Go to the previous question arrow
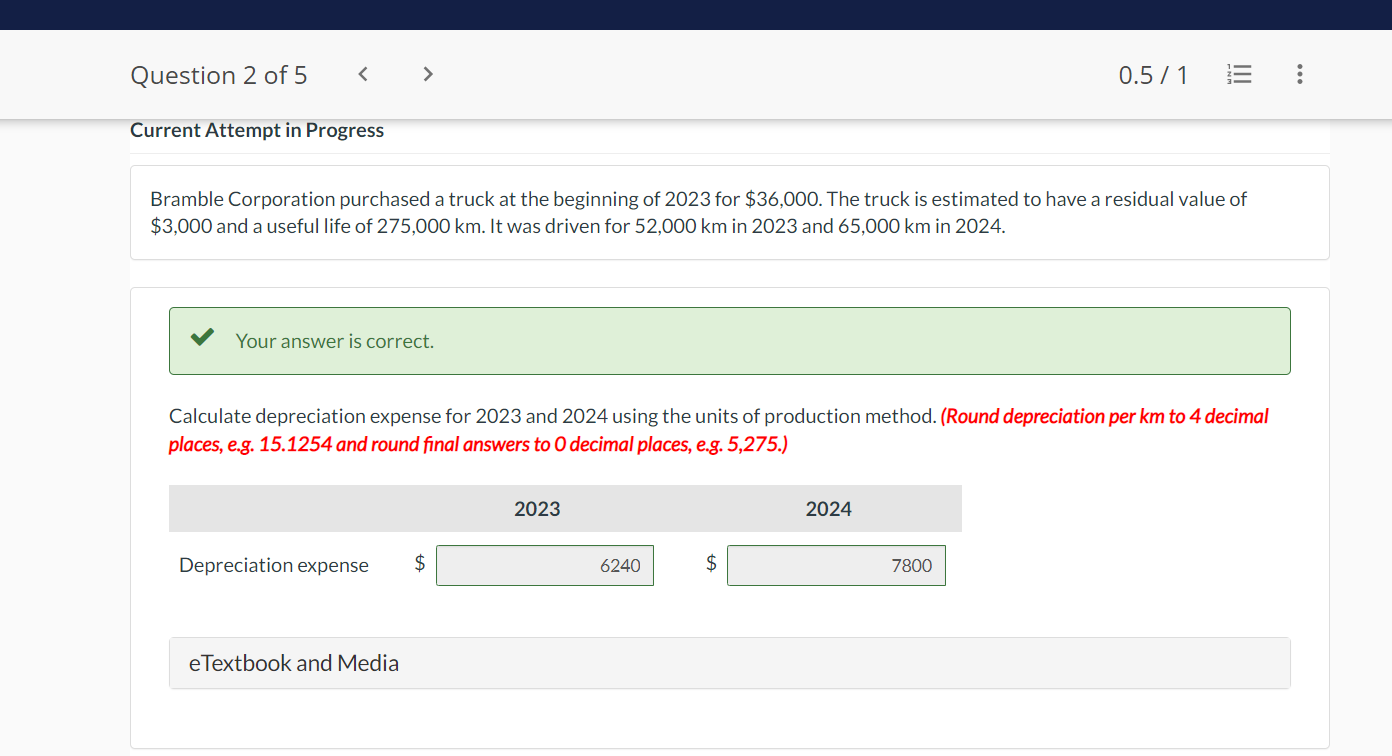The width and height of the screenshot is (1392, 756). coord(363,74)
